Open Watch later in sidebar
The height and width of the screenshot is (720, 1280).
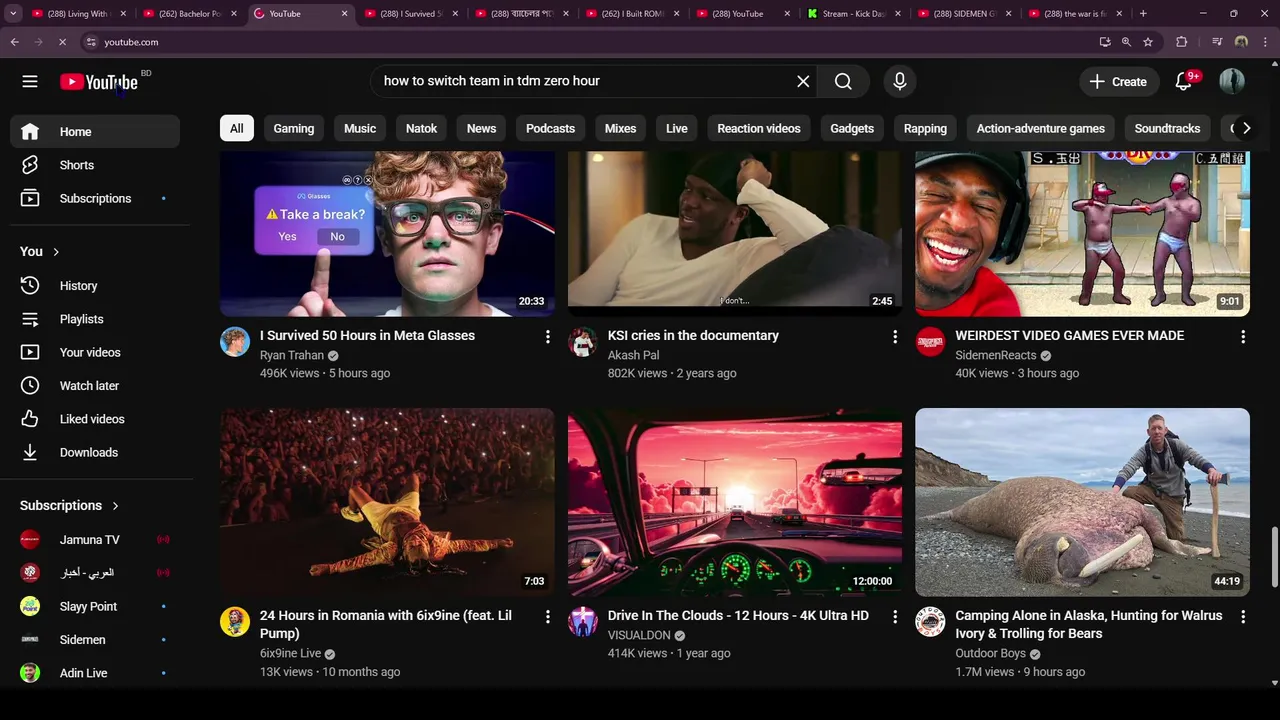tap(95, 385)
